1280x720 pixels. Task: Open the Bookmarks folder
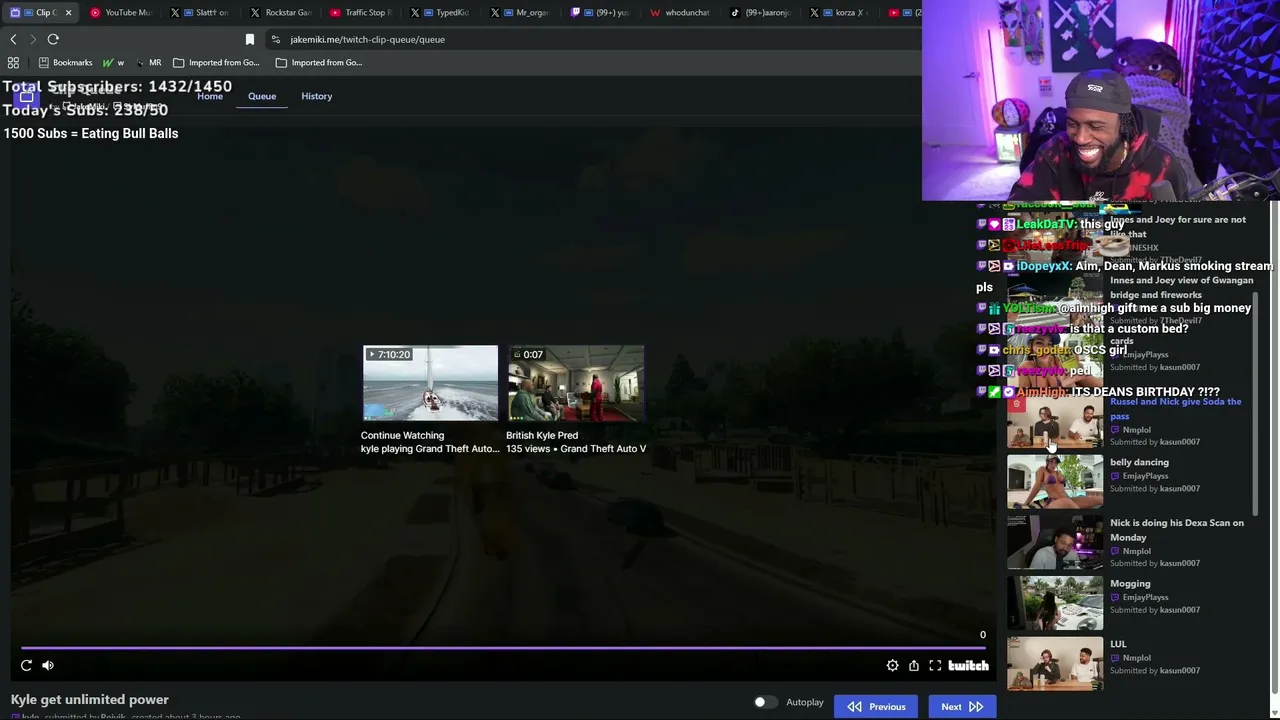click(65, 62)
